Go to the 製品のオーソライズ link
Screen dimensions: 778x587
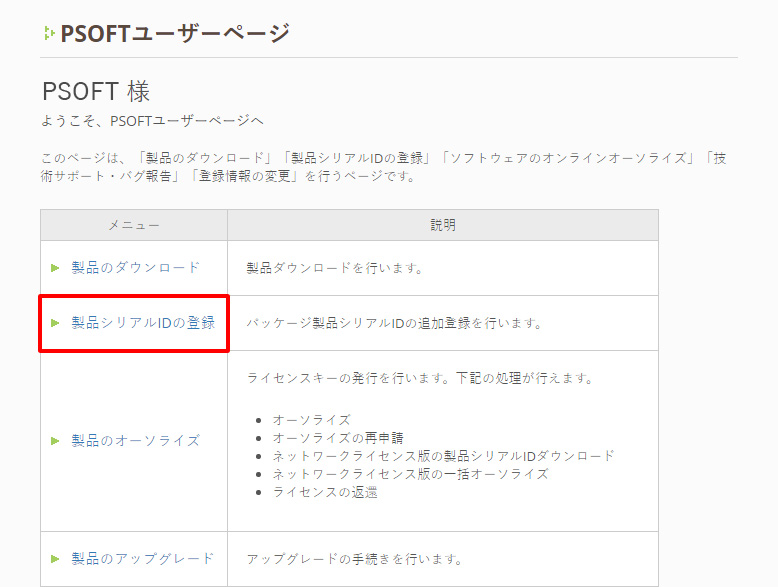click(x=136, y=441)
